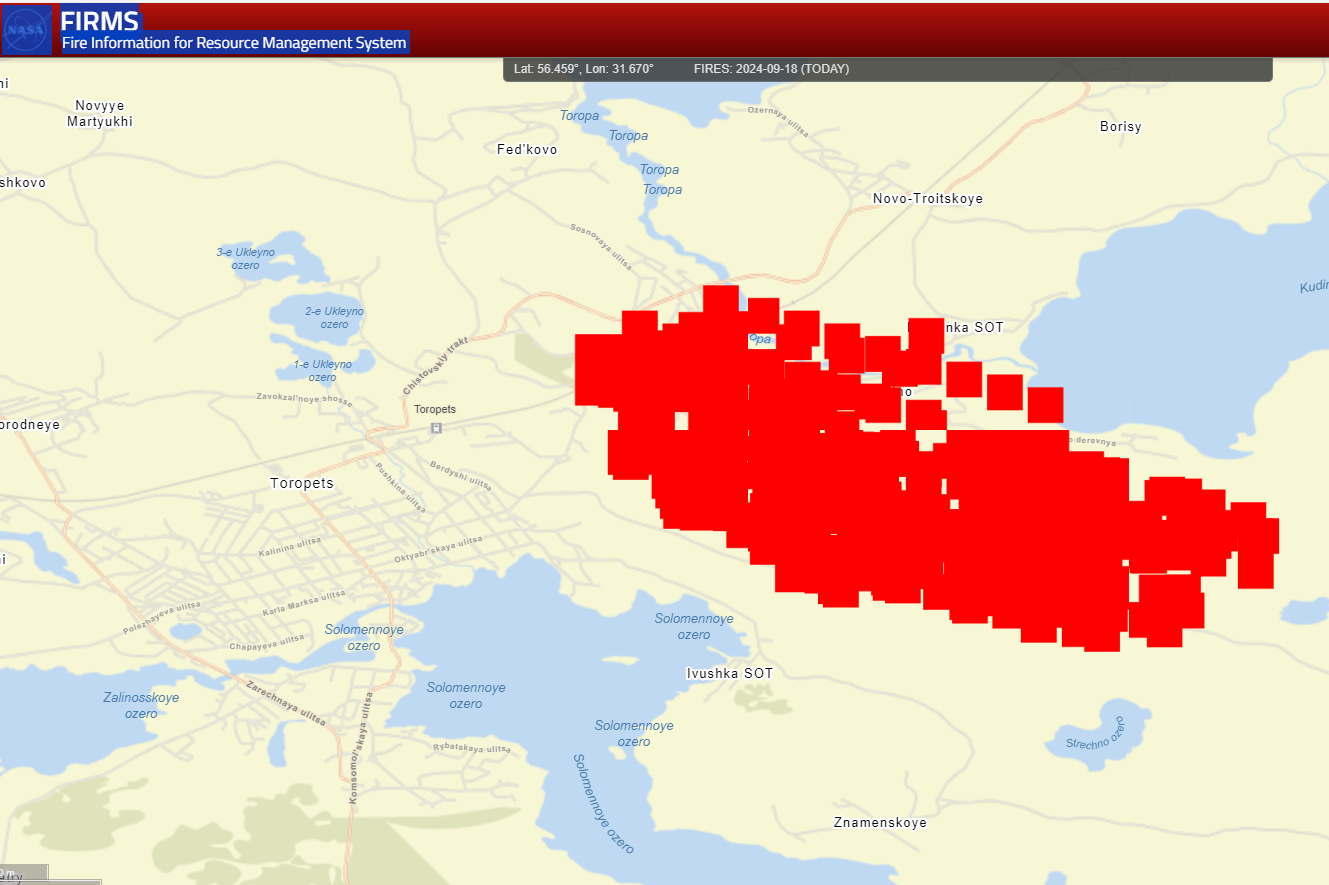1329x885 pixels.
Task: Click the NASA meatball logo
Action: click(27, 29)
